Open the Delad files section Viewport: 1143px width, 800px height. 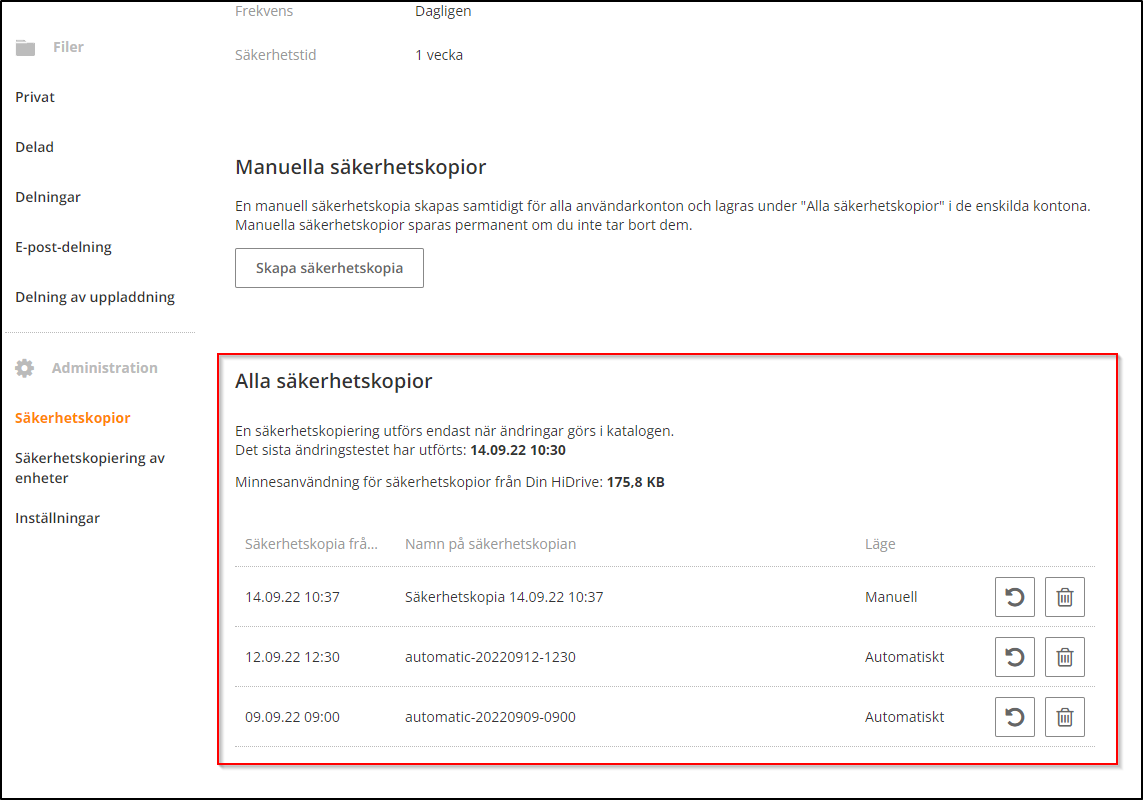point(35,147)
